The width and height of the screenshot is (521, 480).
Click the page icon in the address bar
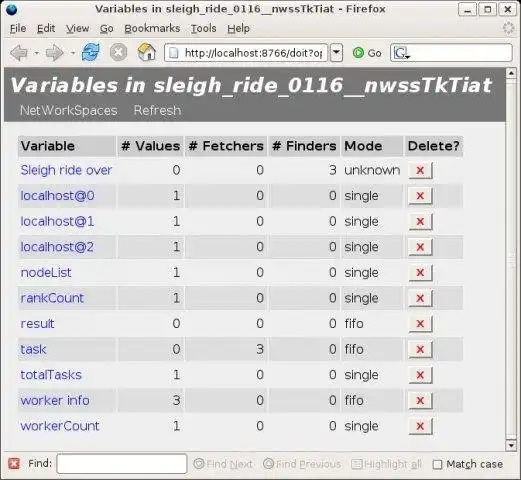coord(174,53)
